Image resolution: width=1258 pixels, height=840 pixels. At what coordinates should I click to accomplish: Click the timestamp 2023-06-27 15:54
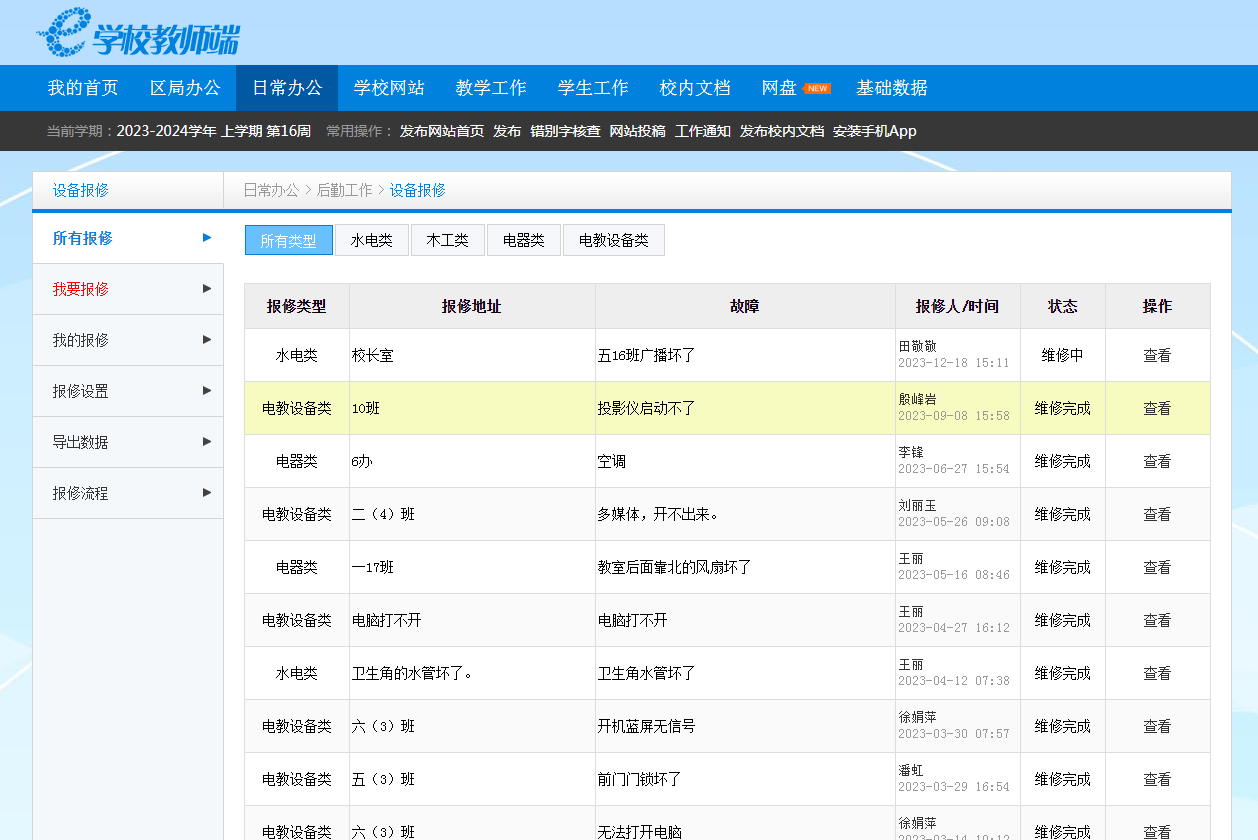point(954,469)
